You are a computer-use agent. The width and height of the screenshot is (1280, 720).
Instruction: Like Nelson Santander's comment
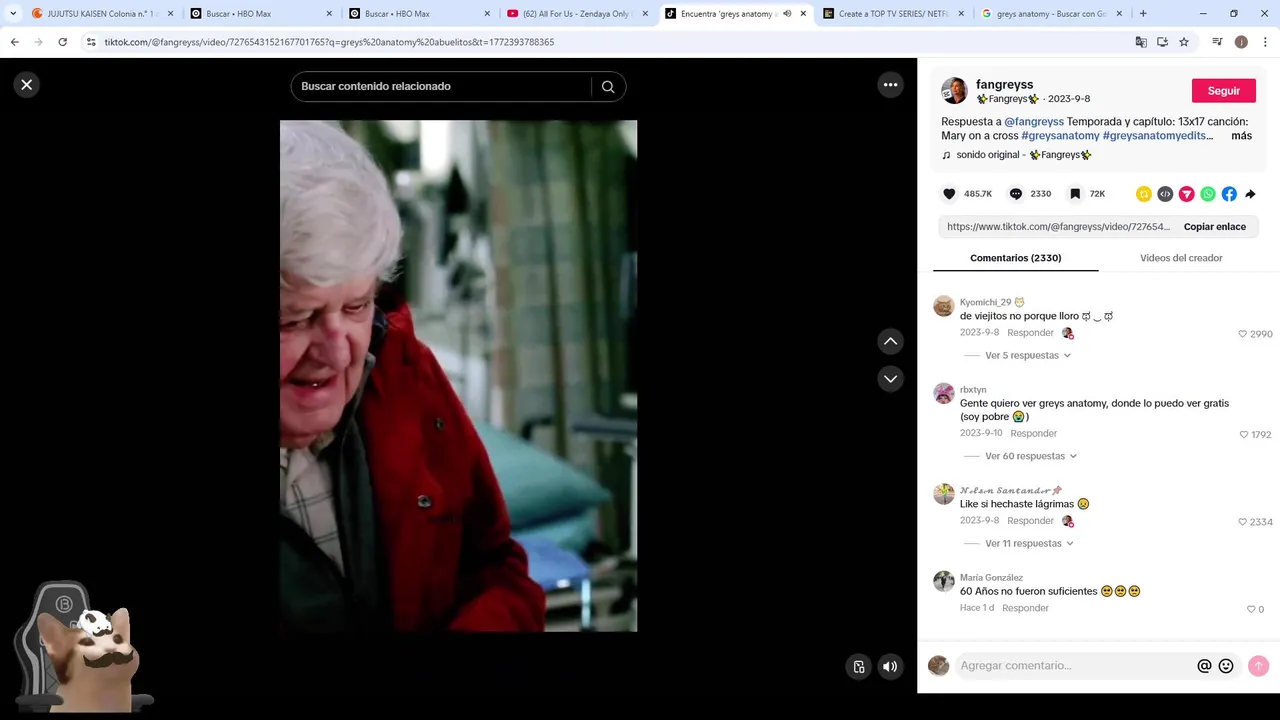[x=1243, y=522]
